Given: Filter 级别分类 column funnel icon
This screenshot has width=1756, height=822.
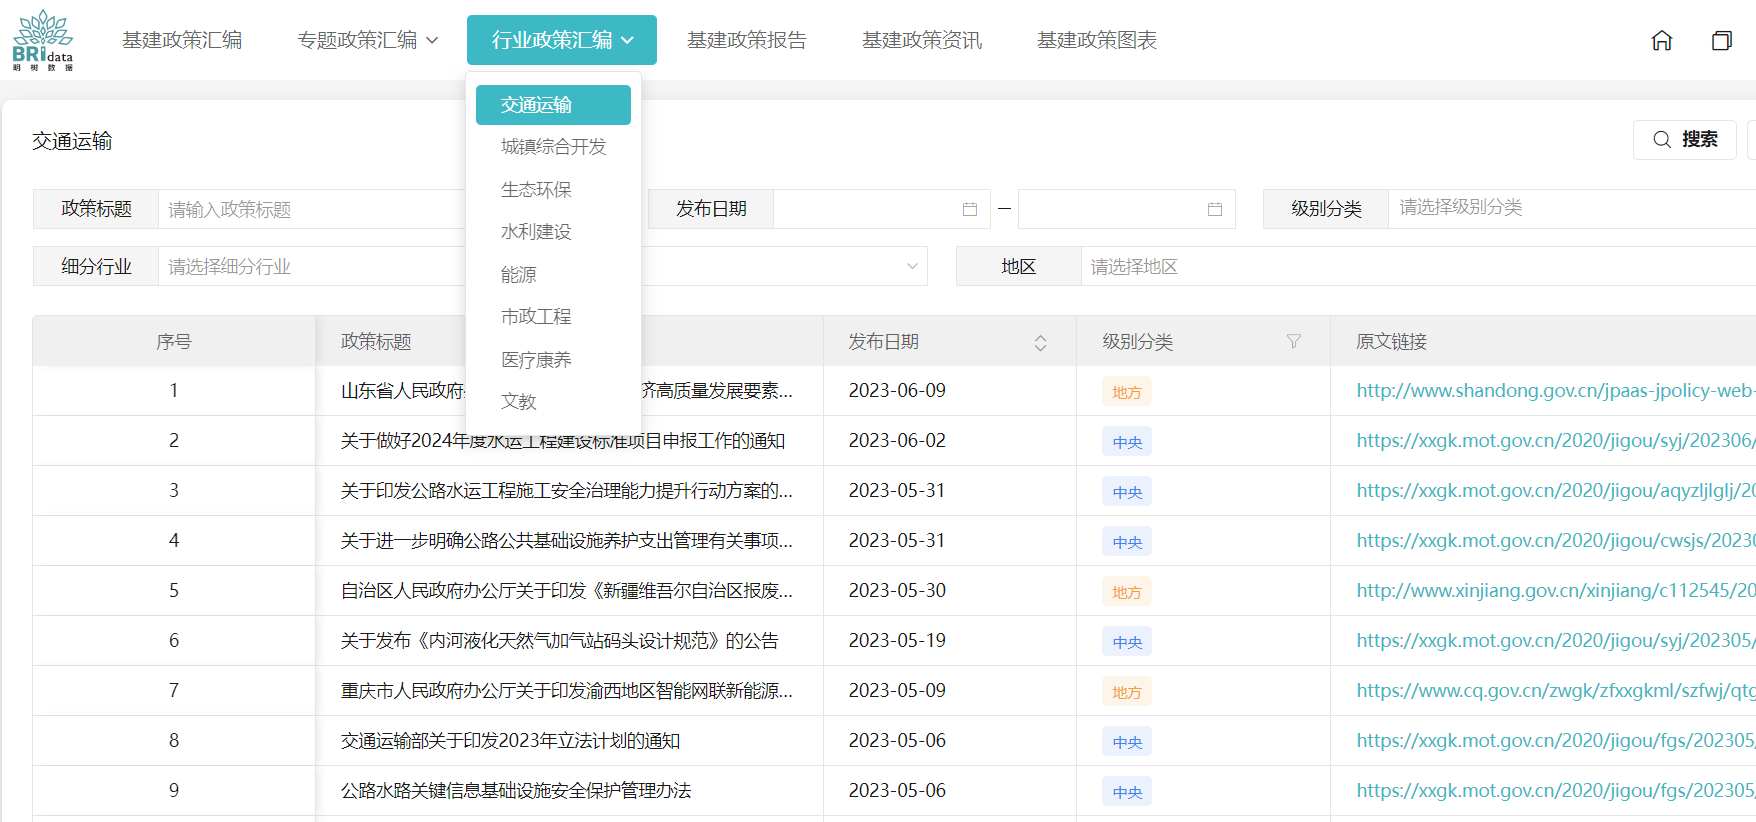Looking at the screenshot, I should (1293, 341).
